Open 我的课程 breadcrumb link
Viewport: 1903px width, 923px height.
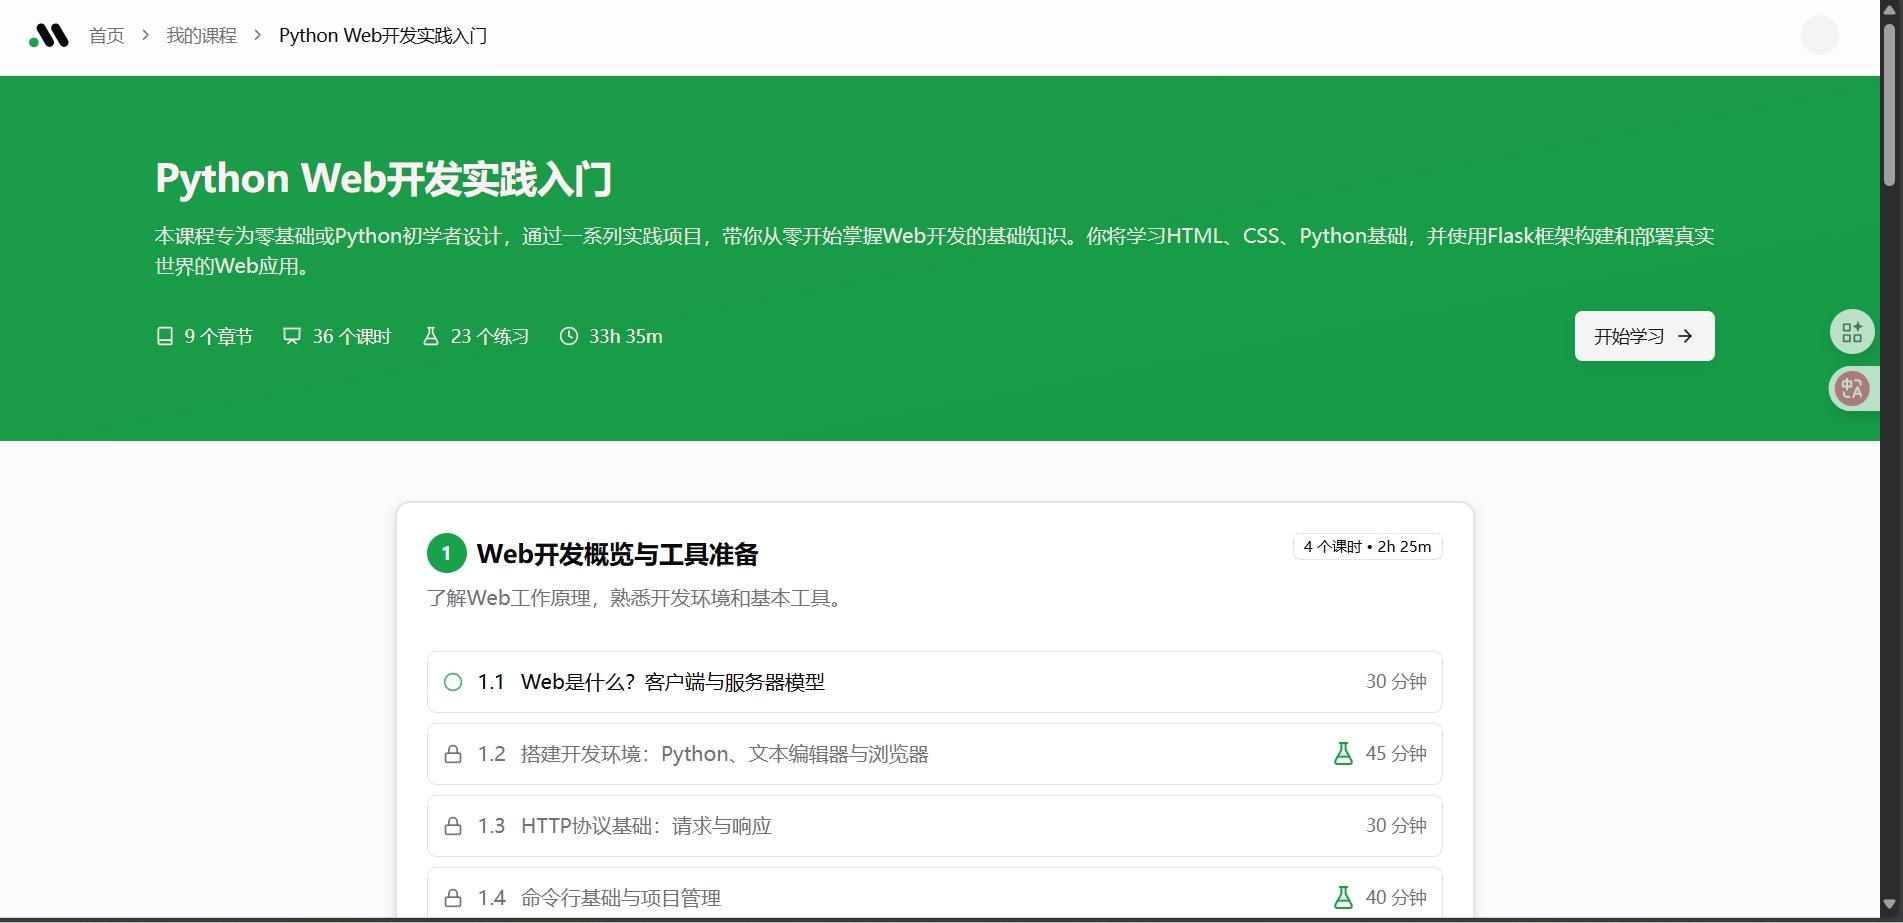click(201, 36)
